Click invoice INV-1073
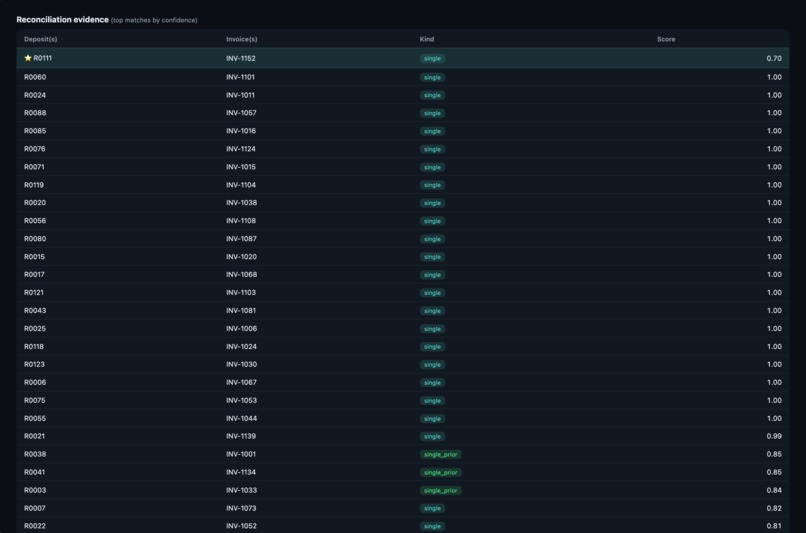806x533 pixels. (x=241, y=508)
